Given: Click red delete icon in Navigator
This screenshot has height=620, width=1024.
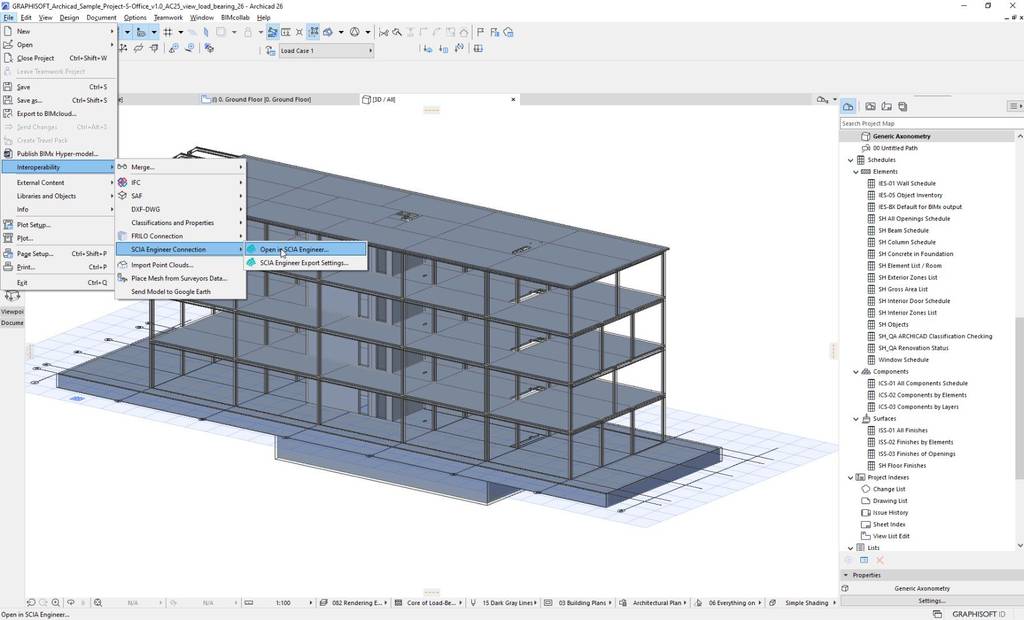Looking at the screenshot, I should [880, 560].
